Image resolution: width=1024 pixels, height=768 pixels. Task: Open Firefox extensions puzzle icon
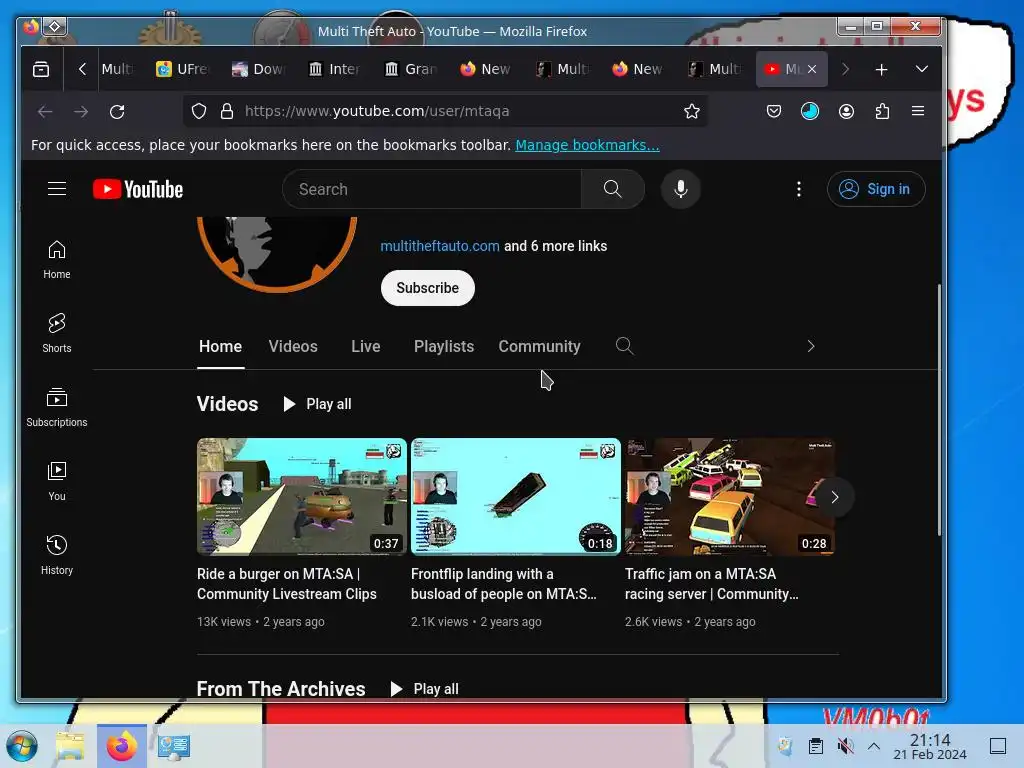click(x=882, y=112)
